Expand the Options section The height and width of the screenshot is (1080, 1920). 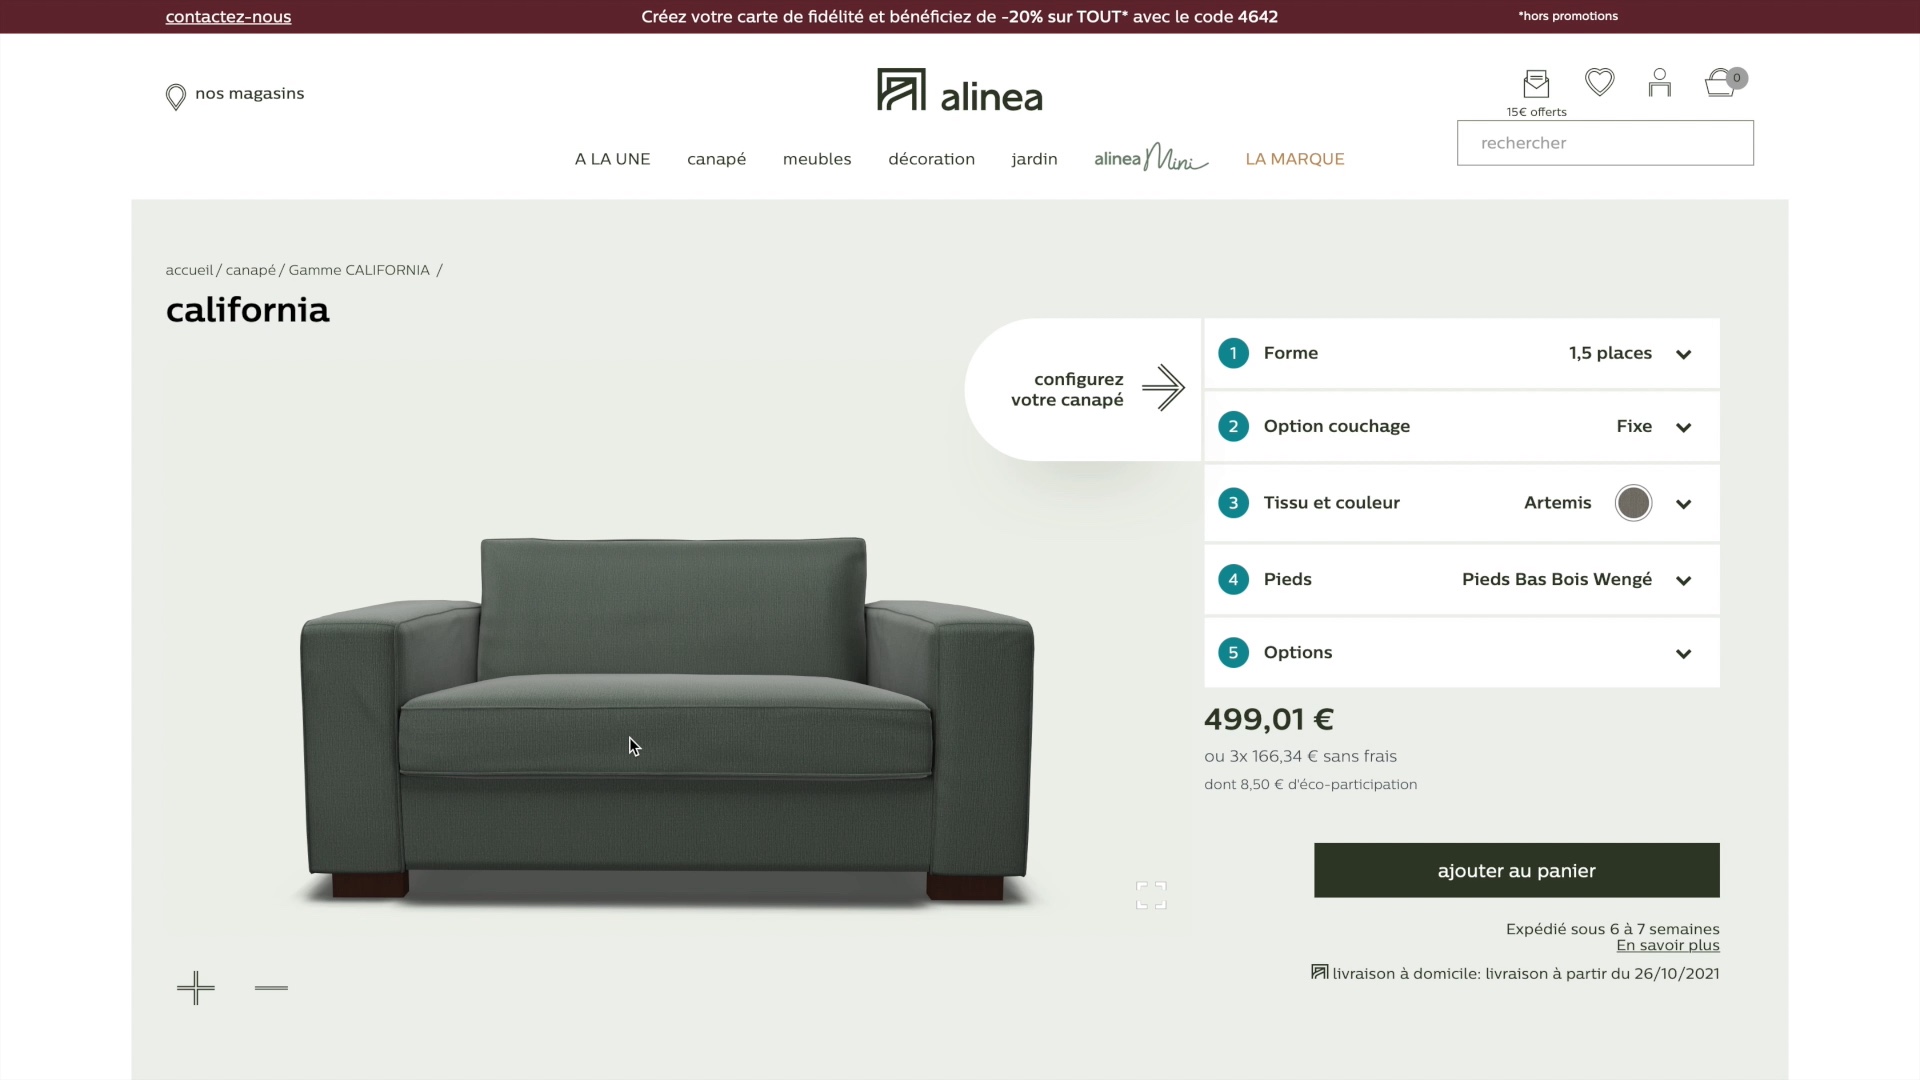pyautogui.click(x=1462, y=653)
